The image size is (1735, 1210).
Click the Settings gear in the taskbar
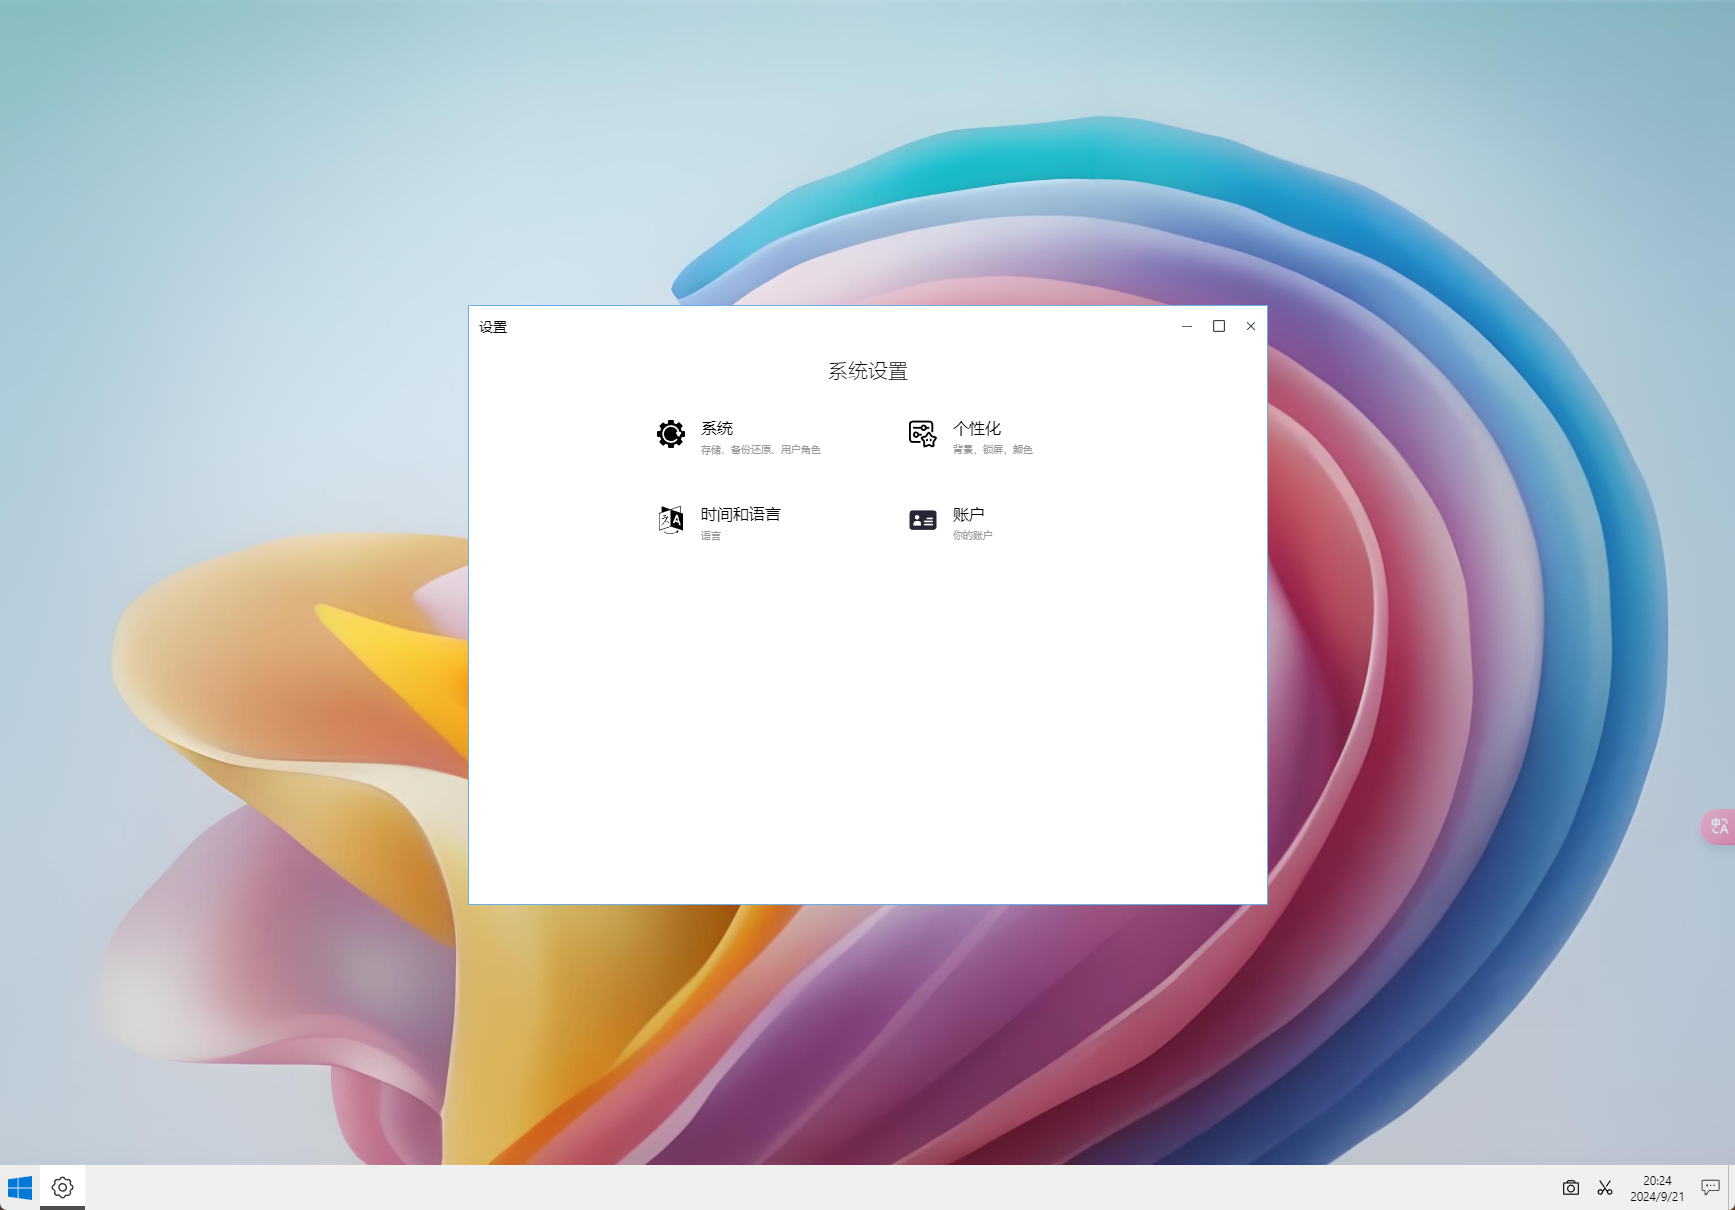pos(62,1188)
